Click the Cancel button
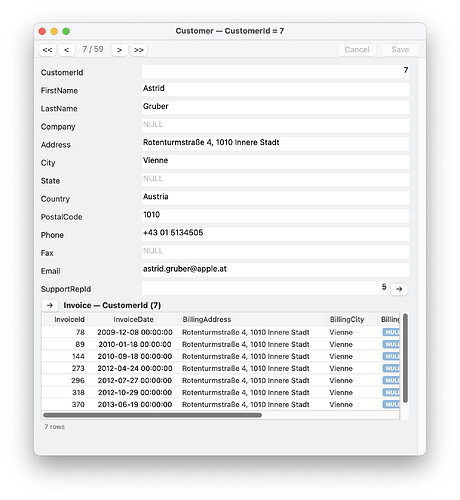The image size is (460, 500). pos(357,50)
